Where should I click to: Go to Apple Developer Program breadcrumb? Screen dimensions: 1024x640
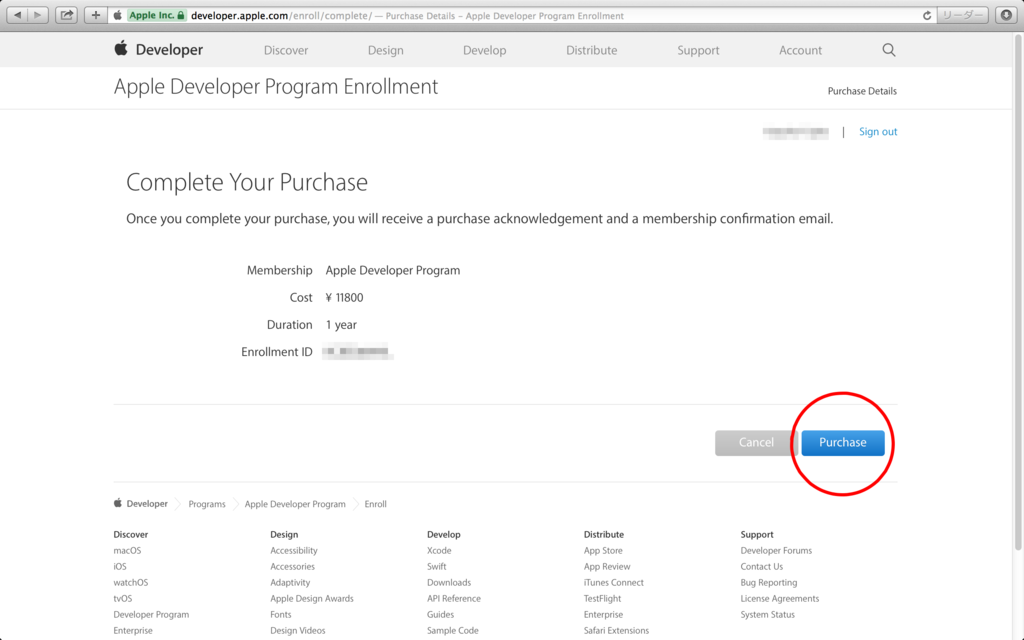[295, 504]
